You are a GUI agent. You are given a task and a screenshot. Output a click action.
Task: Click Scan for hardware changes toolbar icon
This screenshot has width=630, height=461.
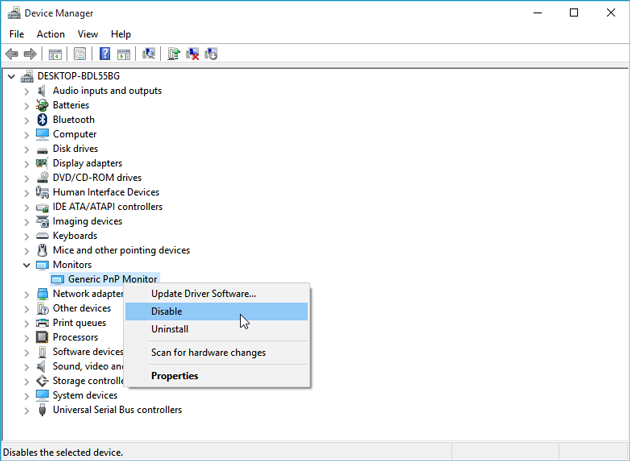(x=149, y=54)
